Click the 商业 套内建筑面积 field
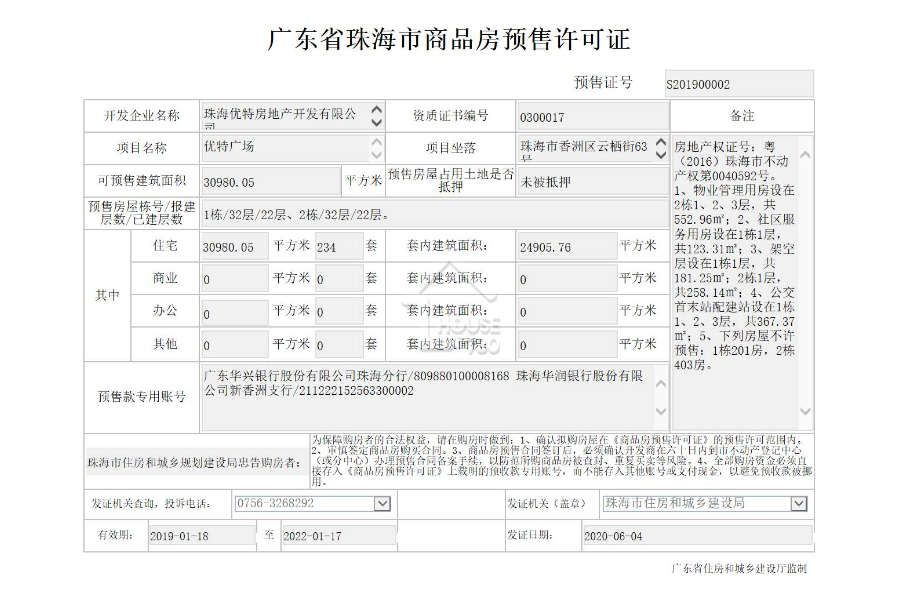The image size is (900, 600). pyautogui.click(x=567, y=279)
